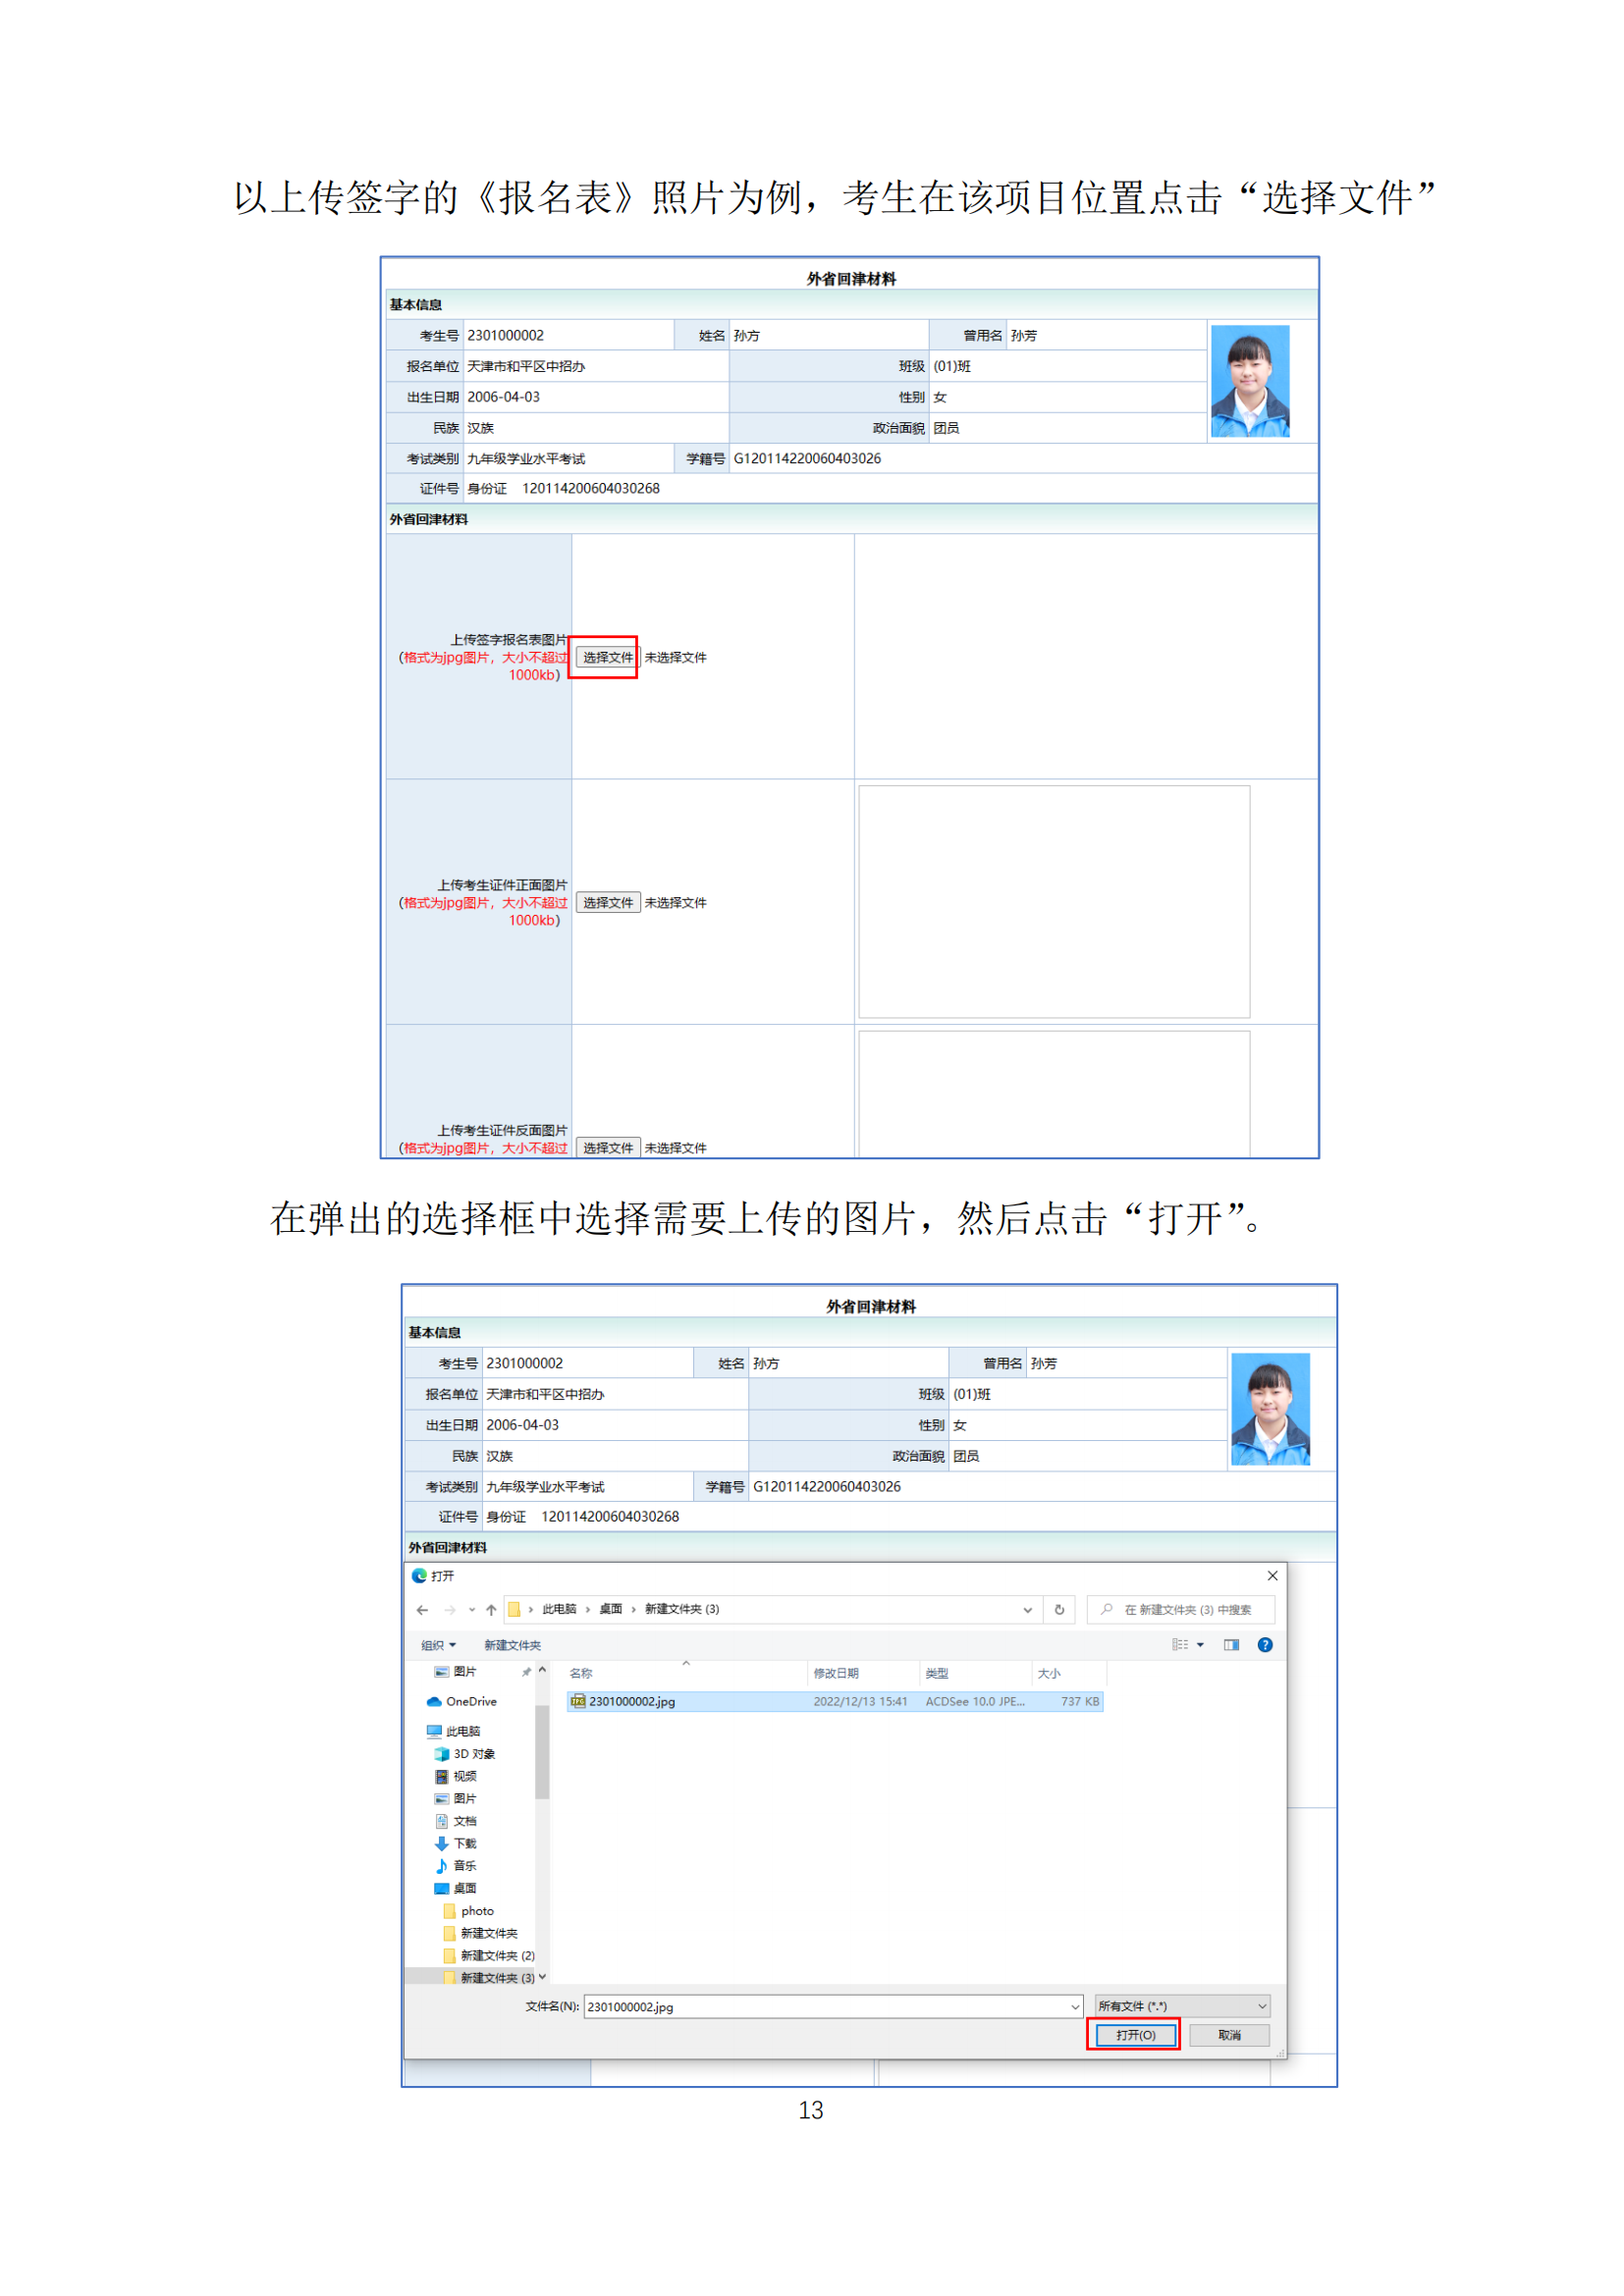Click the pin icon next to quick-access 图片
This screenshot has height=2296, width=1624.
point(526,1672)
